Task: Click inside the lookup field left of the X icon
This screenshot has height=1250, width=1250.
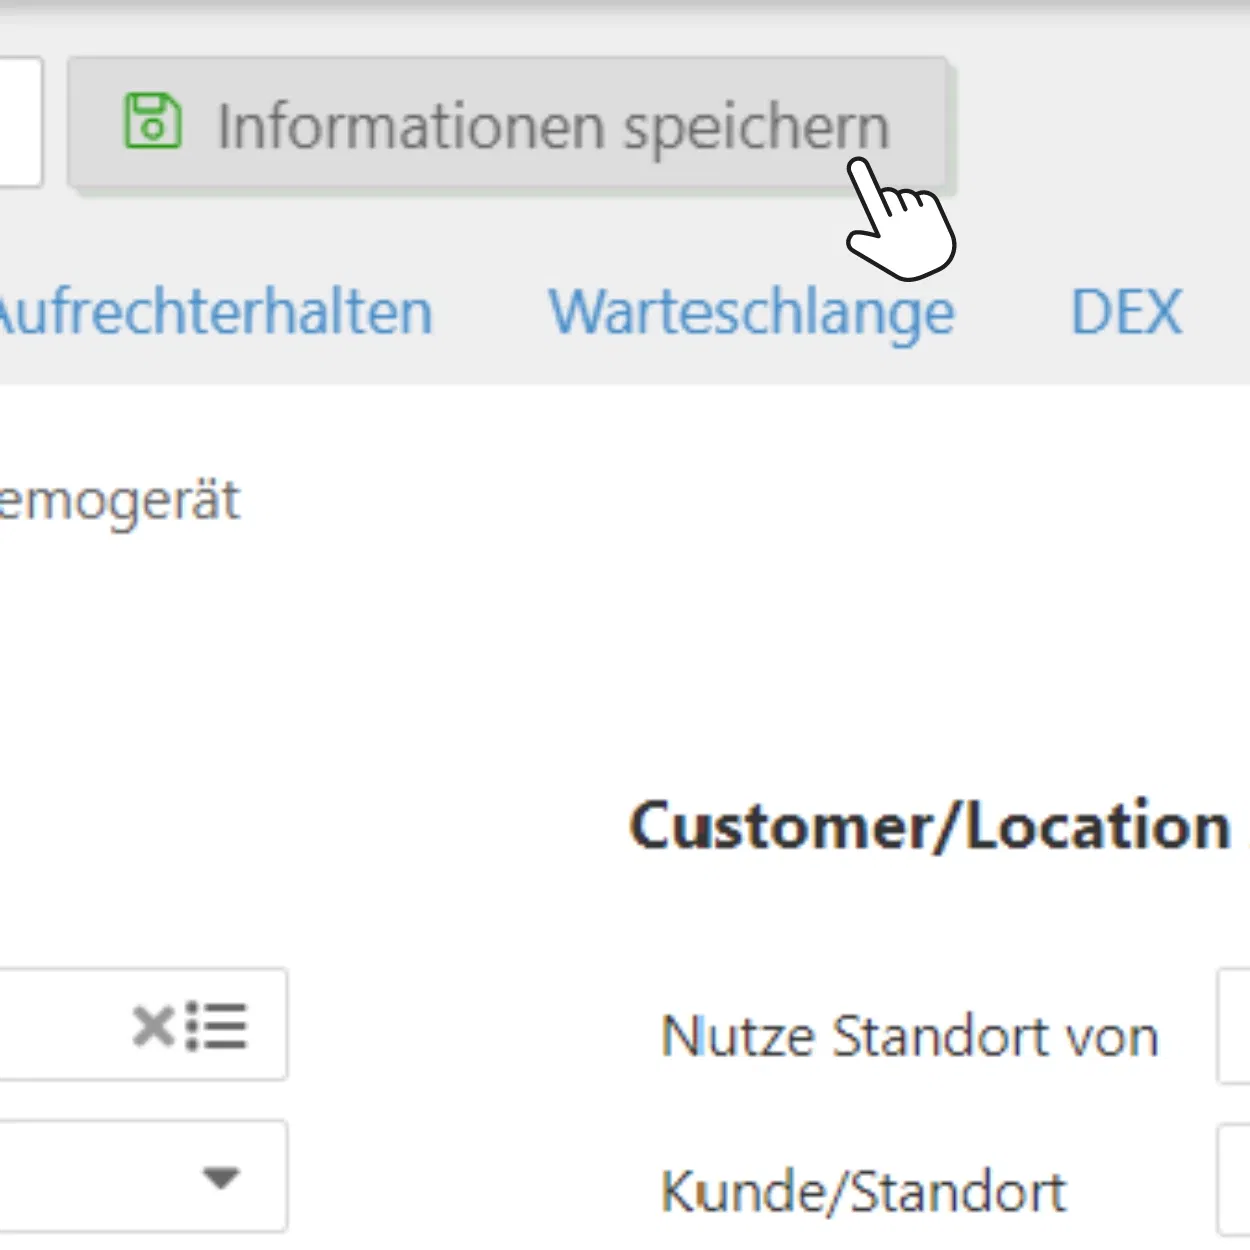Action: (60, 1025)
